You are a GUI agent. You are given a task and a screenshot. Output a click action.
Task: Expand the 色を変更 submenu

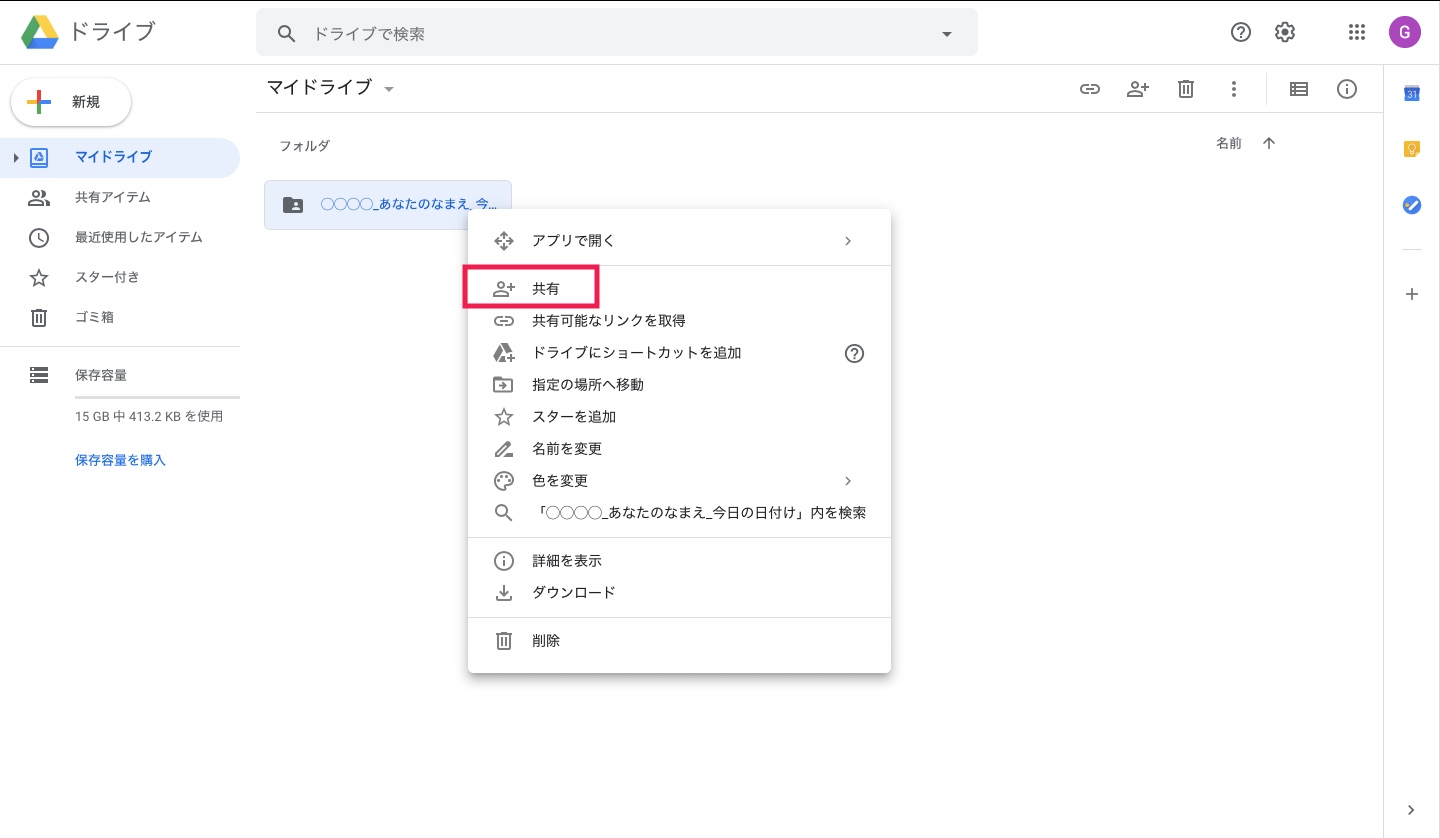848,481
